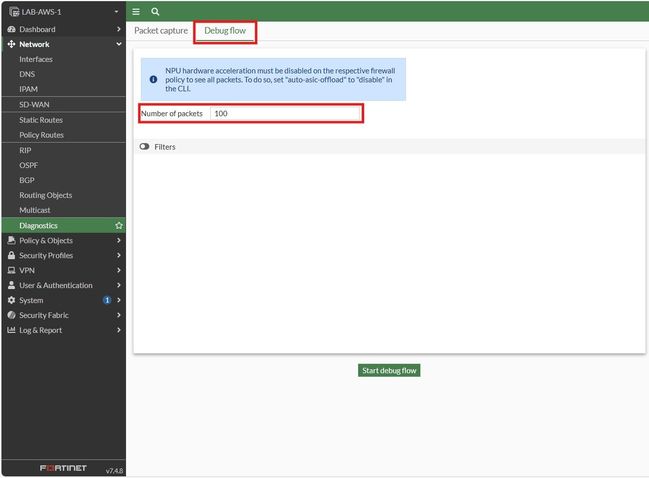Switch to the Packet capture tab

coord(161,31)
